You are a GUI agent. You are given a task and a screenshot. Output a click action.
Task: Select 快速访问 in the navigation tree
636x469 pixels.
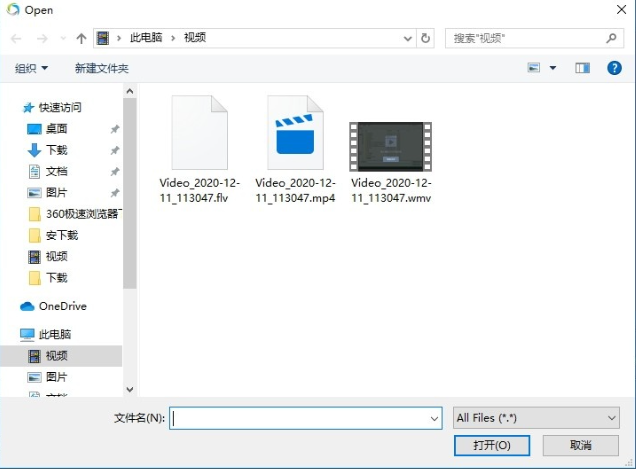click(52, 108)
